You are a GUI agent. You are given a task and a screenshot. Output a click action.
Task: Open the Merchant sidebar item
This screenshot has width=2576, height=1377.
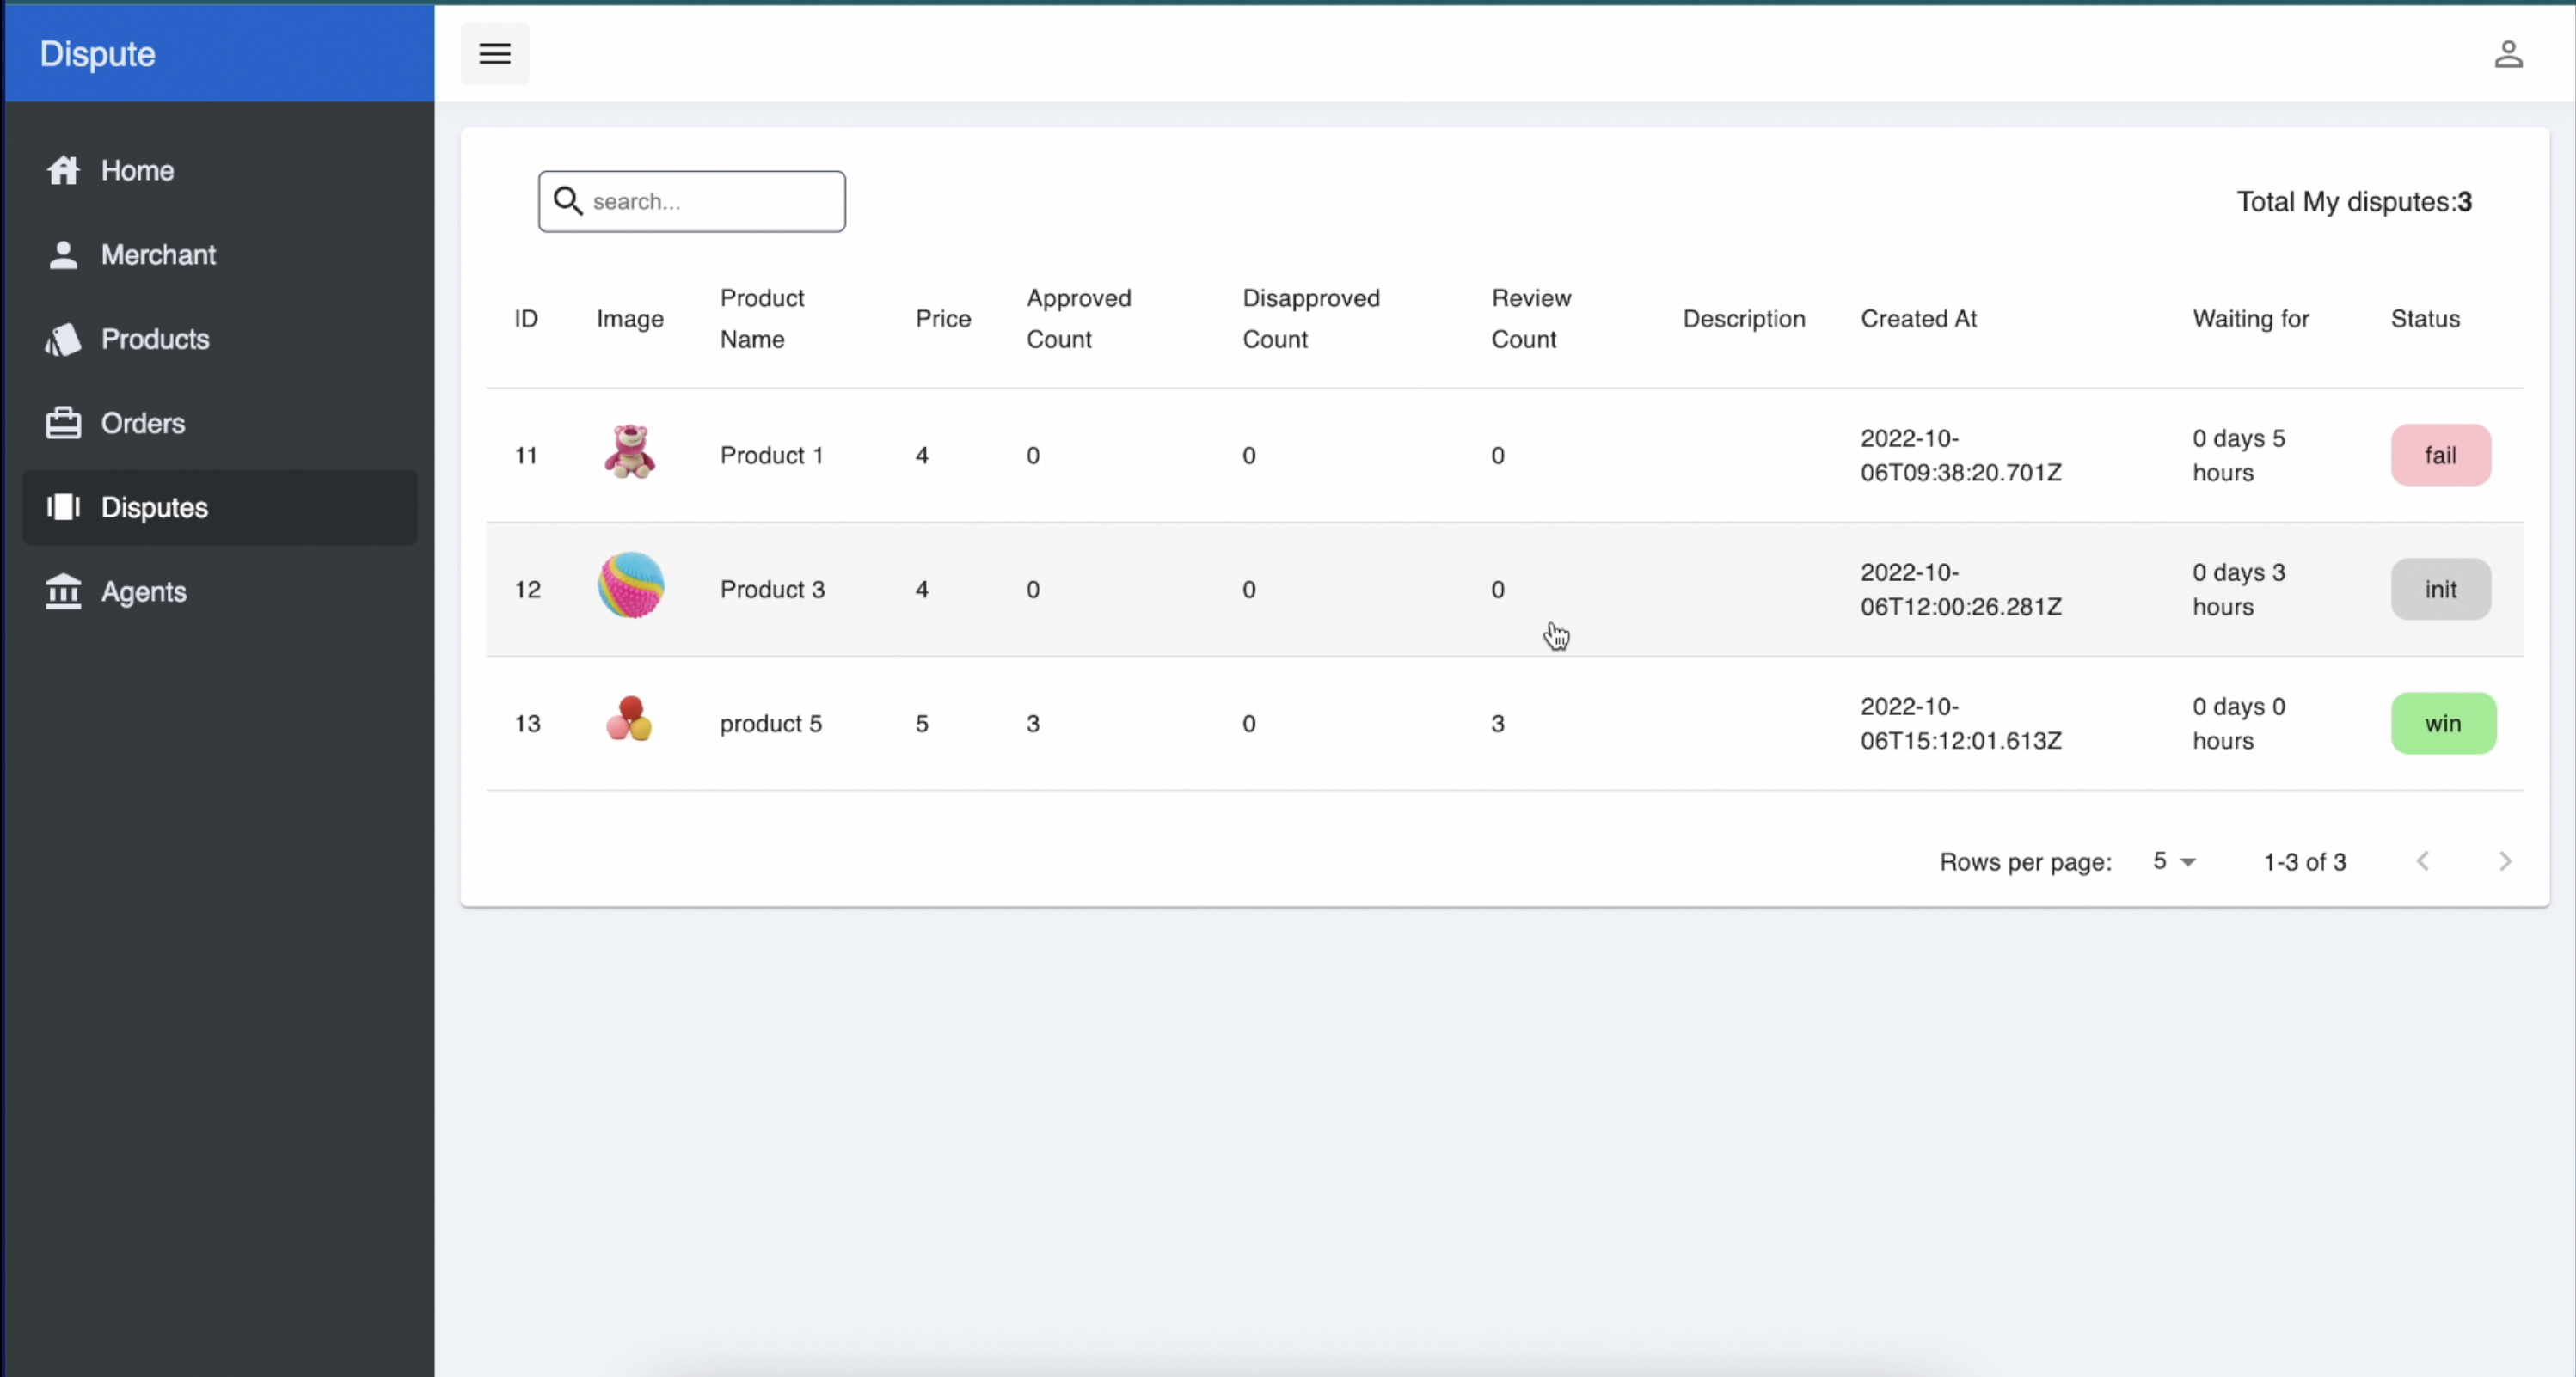pyautogui.click(x=158, y=255)
